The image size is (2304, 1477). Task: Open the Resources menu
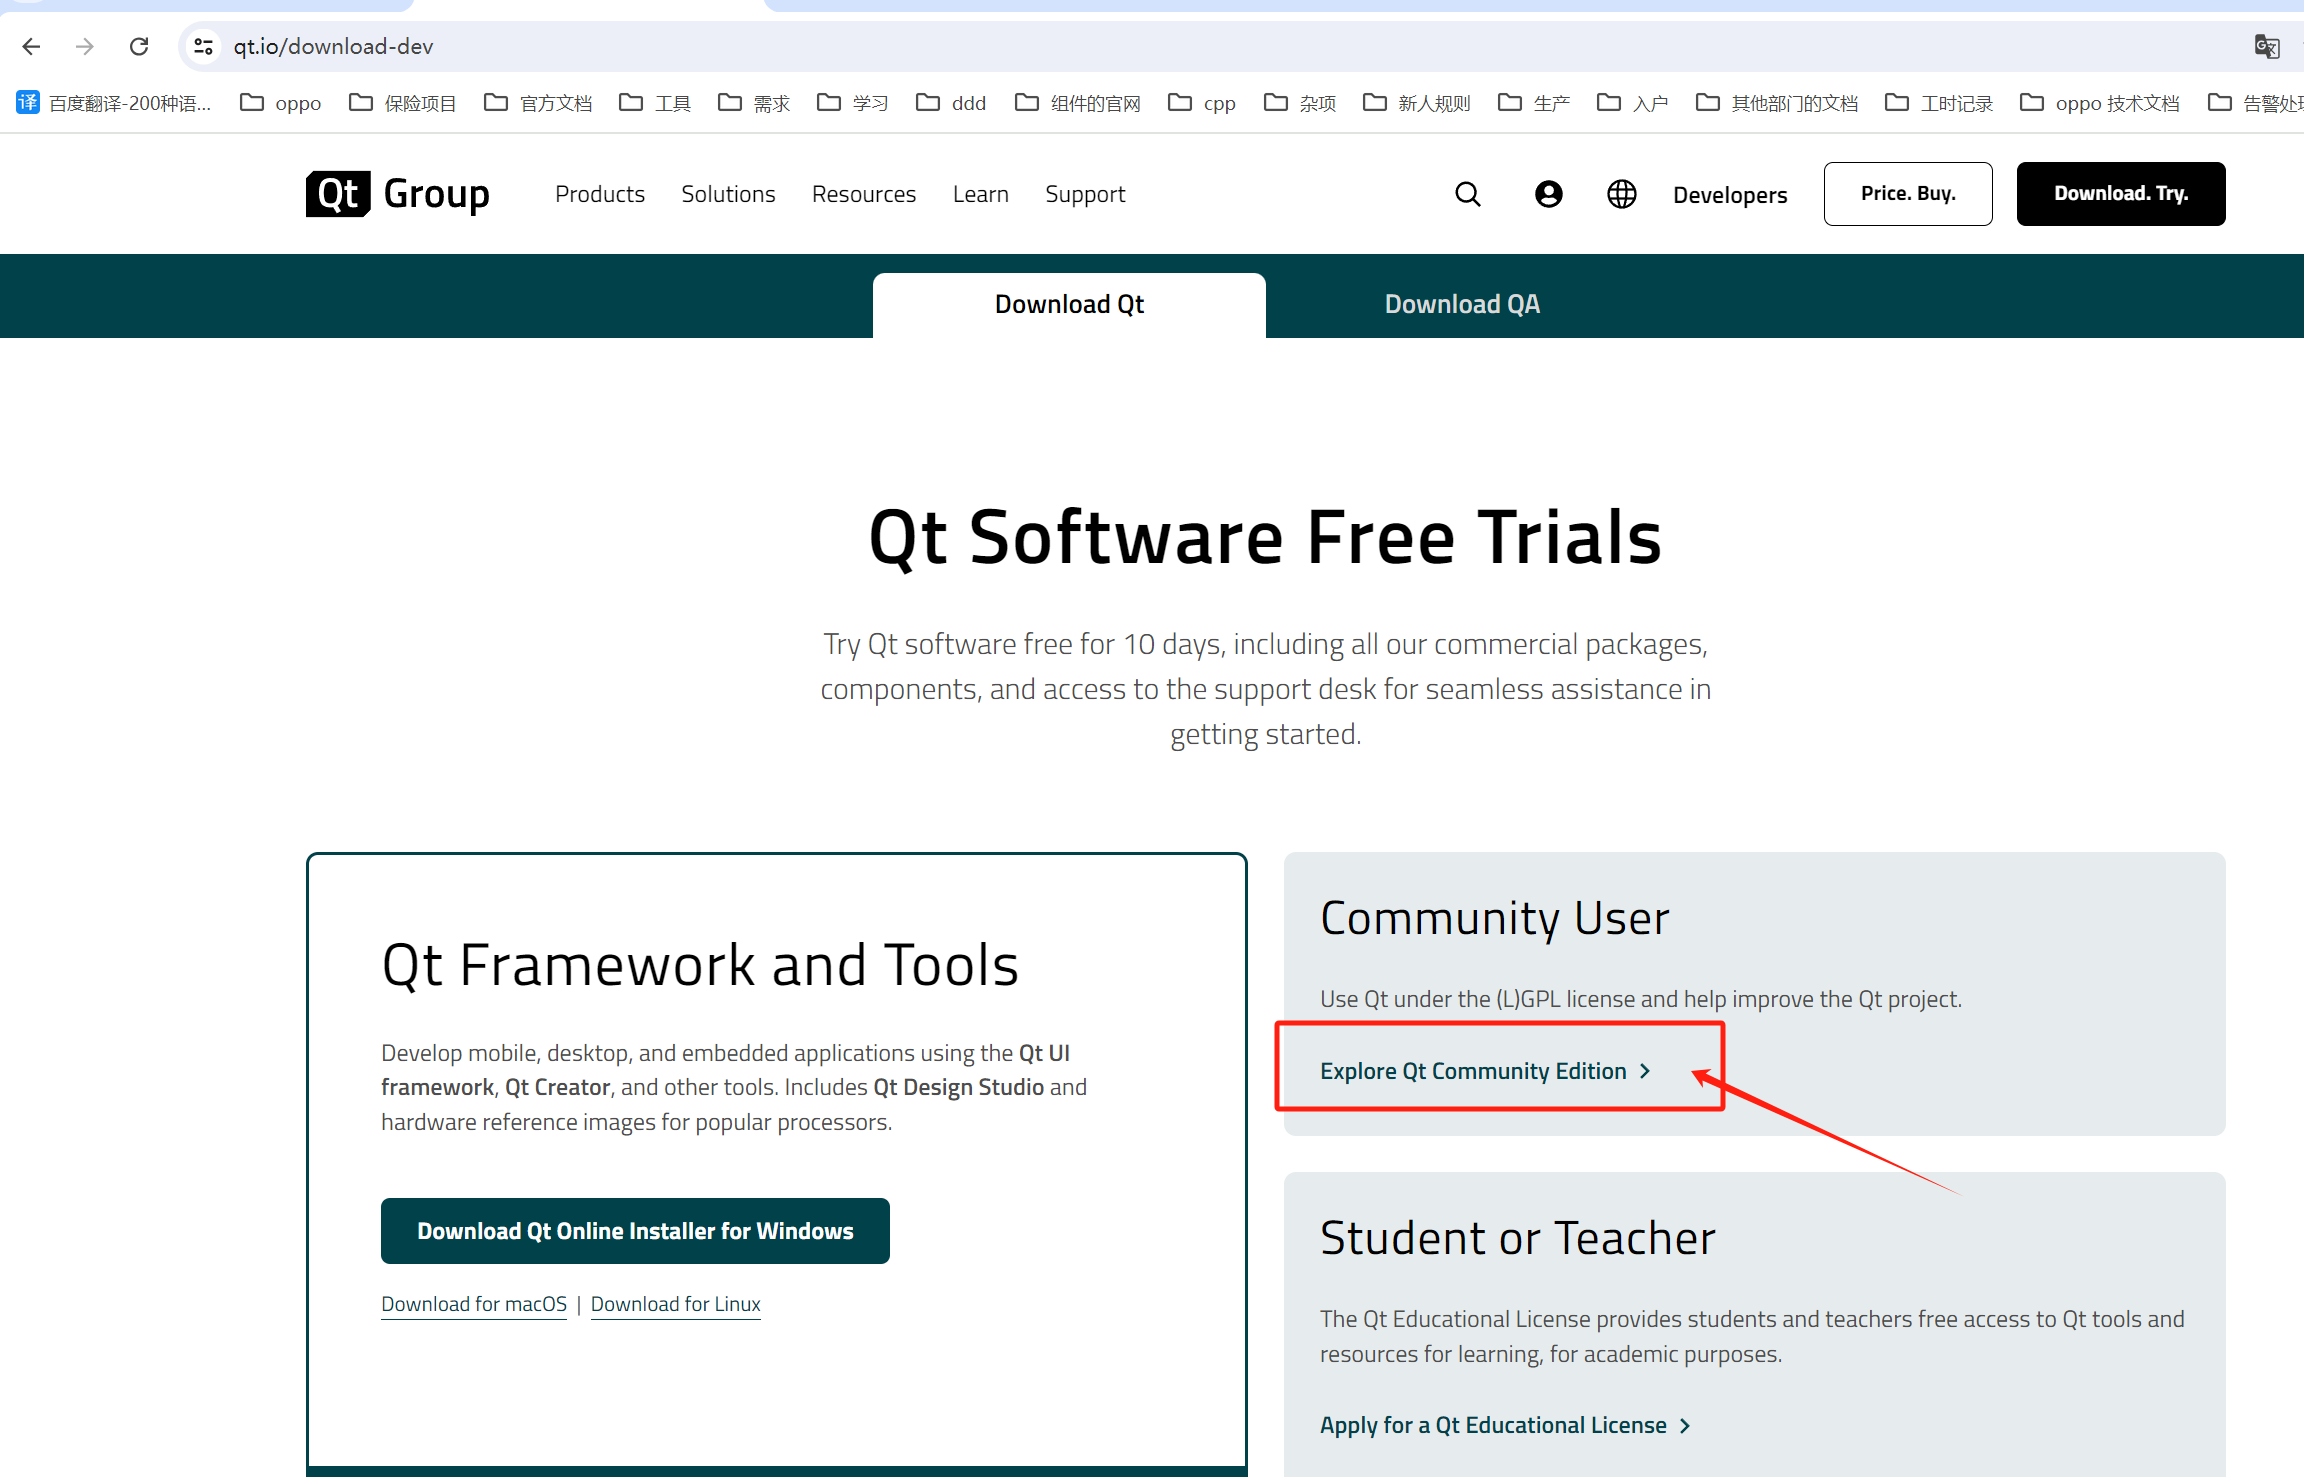pos(864,194)
